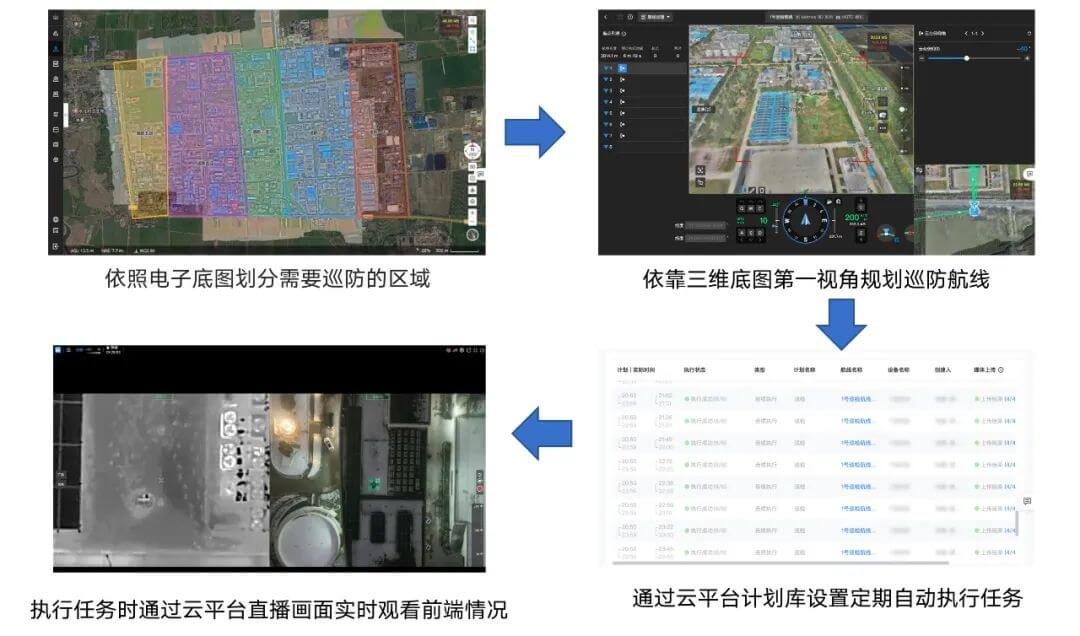
Task: Click the chat feedback icon beside plan table
Action: pos(1026,501)
